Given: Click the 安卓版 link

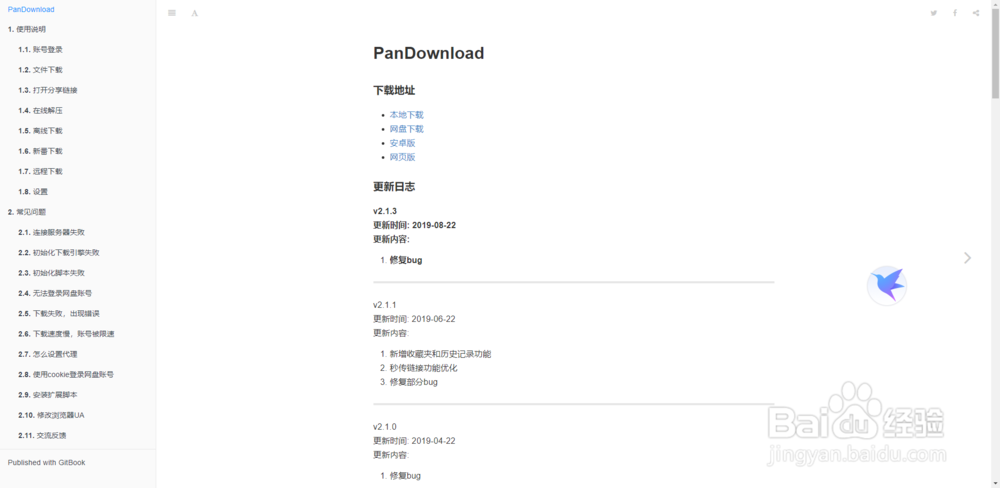Looking at the screenshot, I should 402,143.
